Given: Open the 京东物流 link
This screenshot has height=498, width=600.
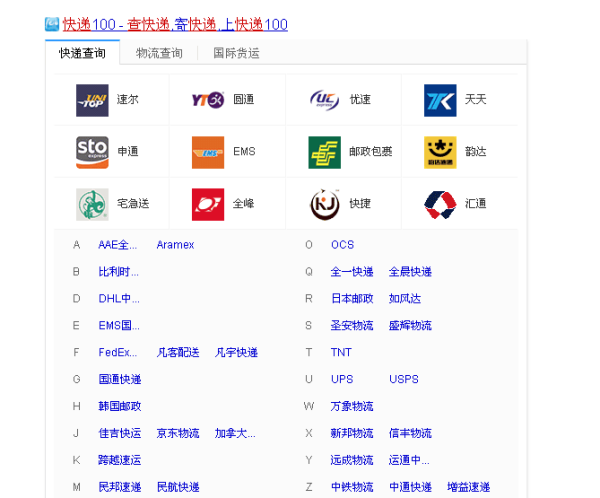Looking at the screenshot, I should point(178,433).
